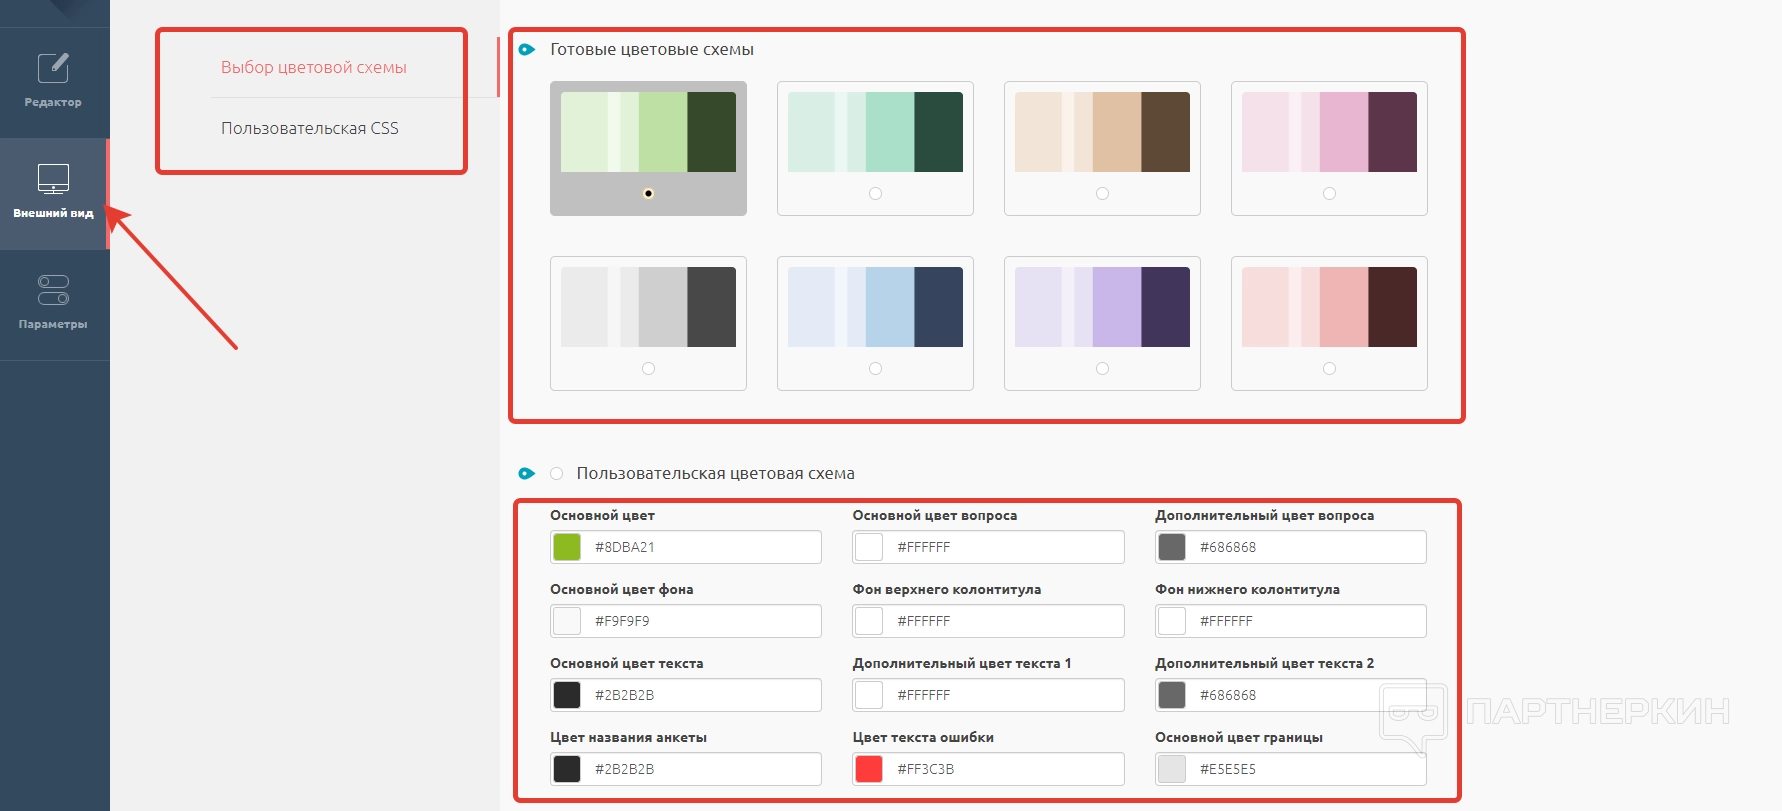Open the Параметры toggles icon
The width and height of the screenshot is (1782, 811).
tap(53, 290)
